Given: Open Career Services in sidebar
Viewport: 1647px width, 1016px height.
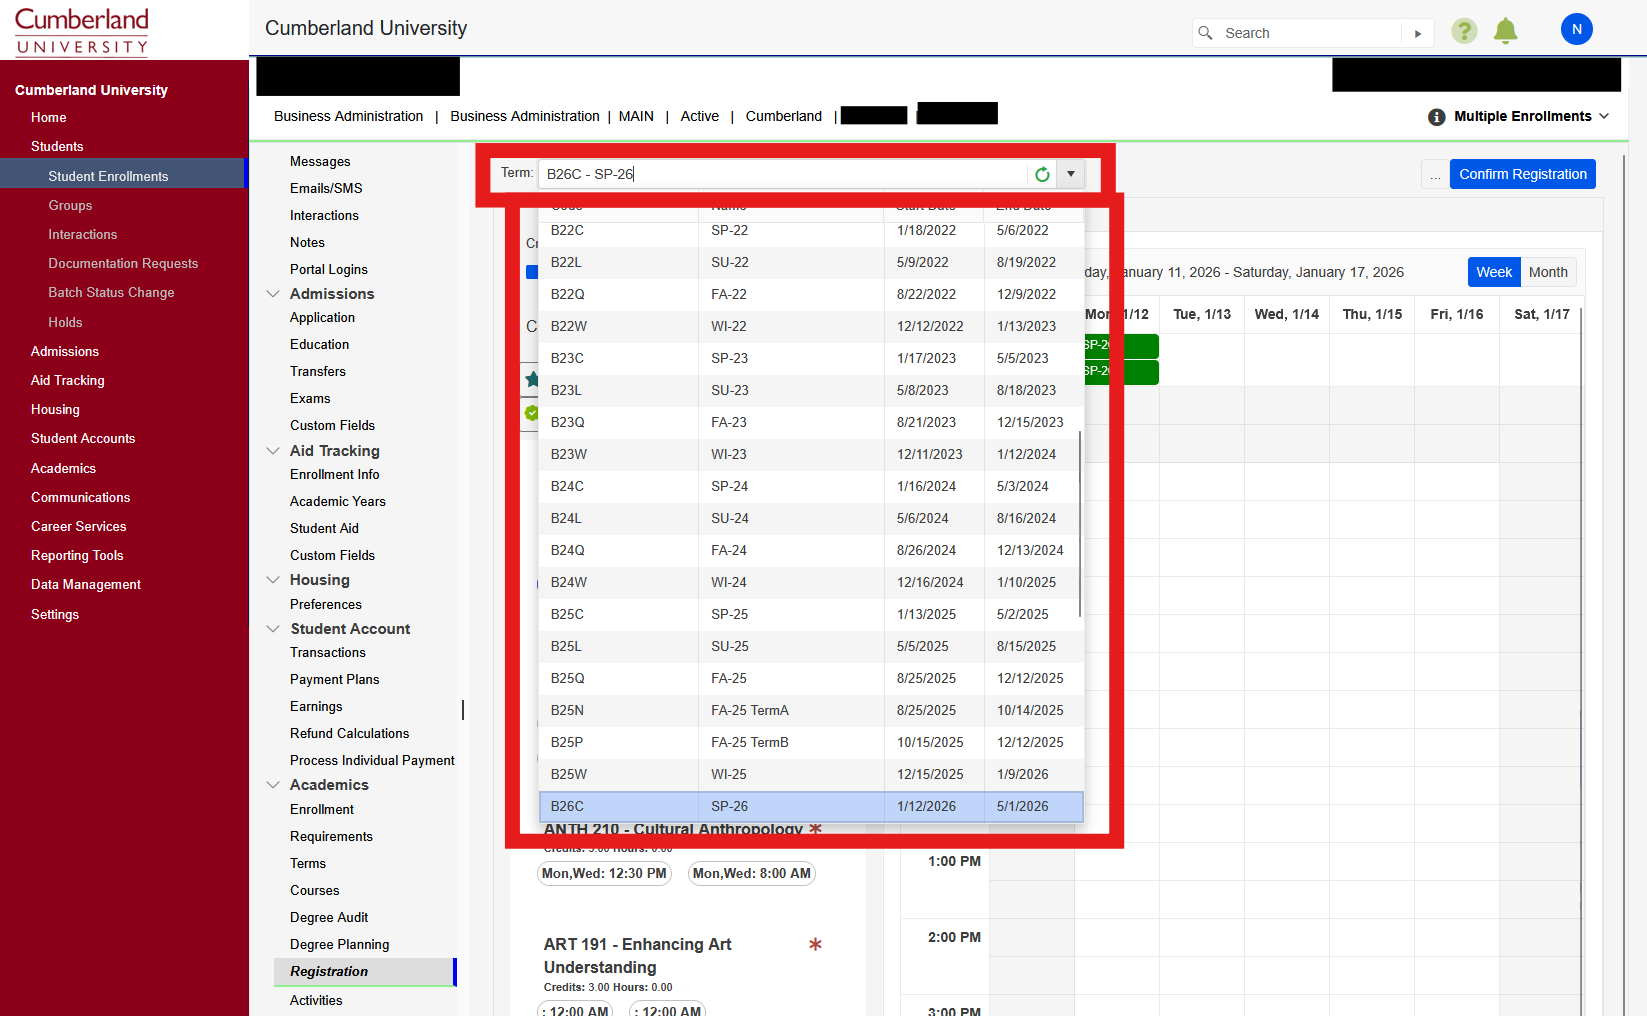Looking at the screenshot, I should coord(79,526).
